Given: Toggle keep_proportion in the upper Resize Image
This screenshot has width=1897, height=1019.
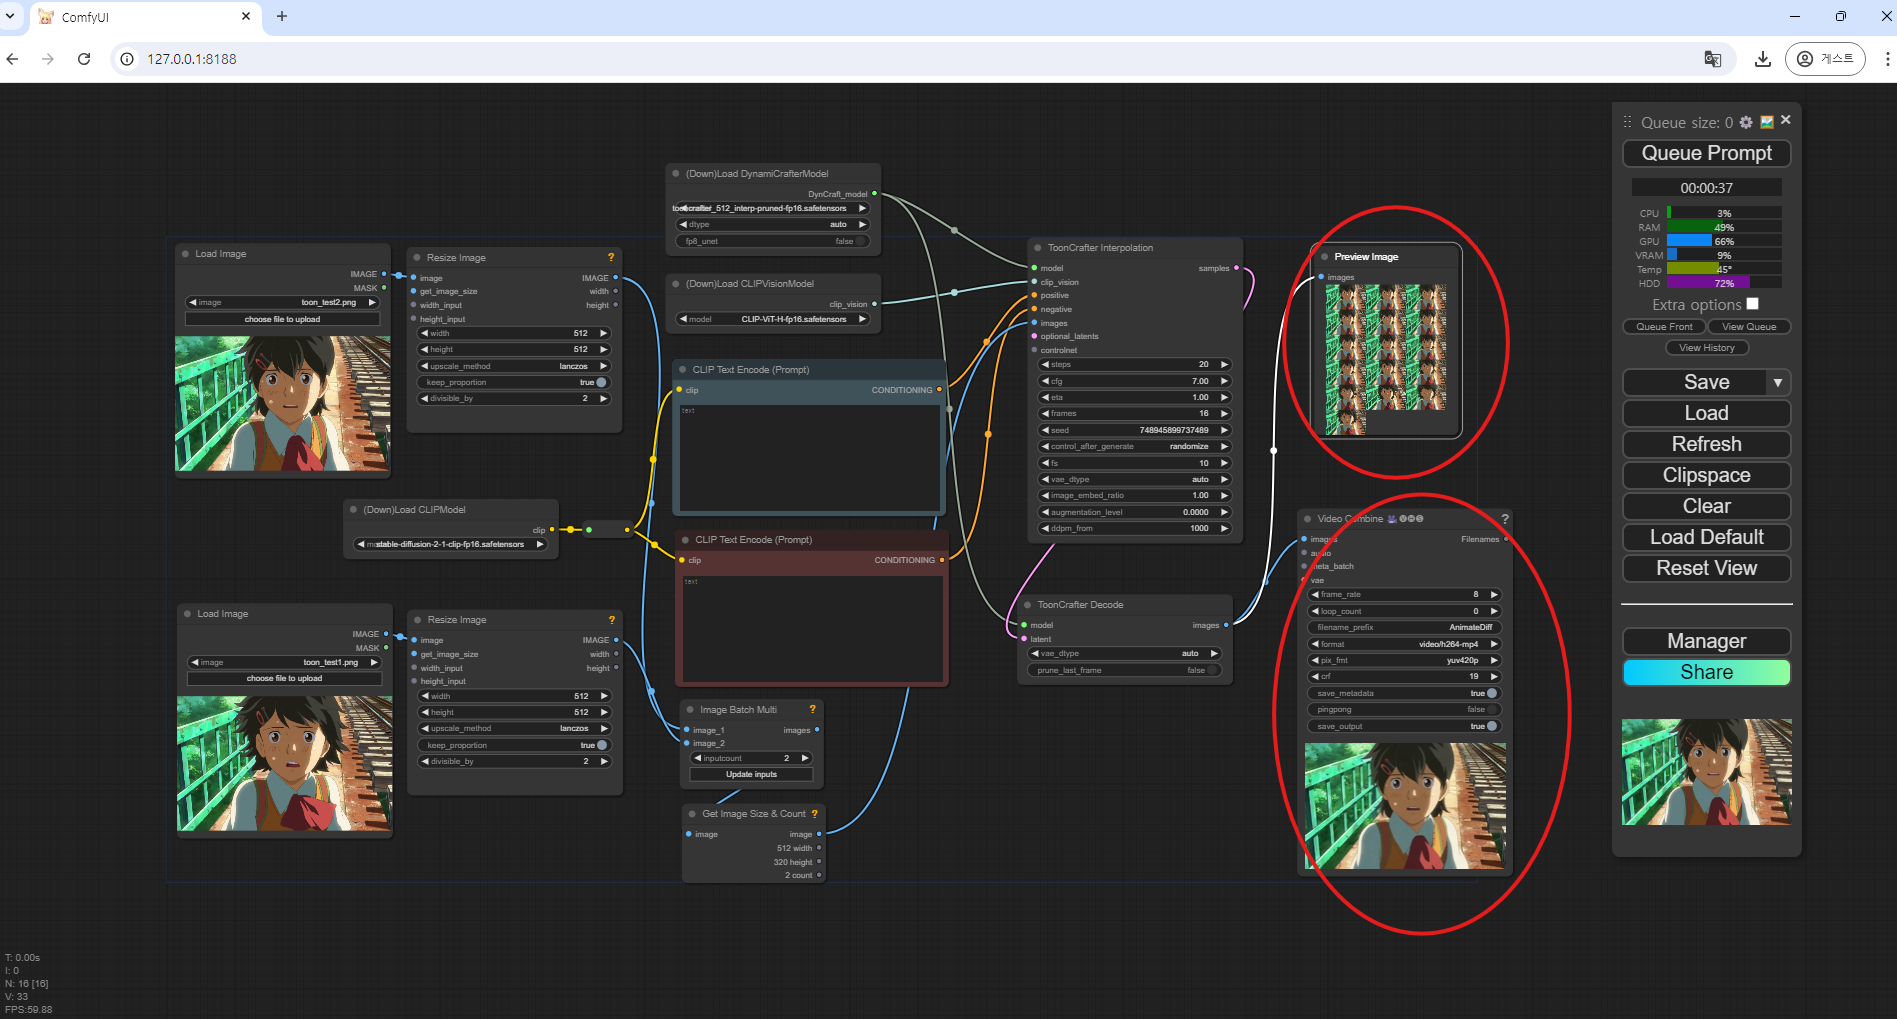Looking at the screenshot, I should pos(513,382).
